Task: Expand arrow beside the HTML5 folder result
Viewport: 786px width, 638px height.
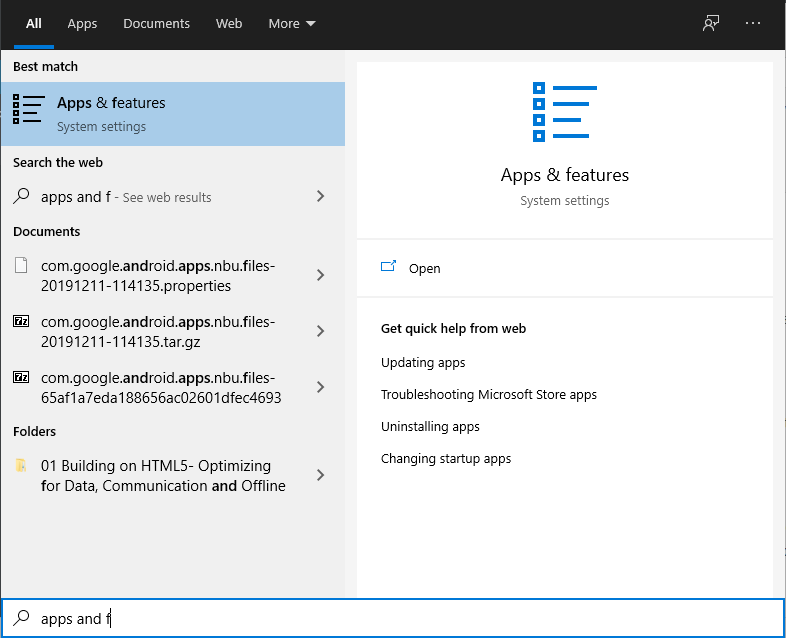Action: (x=320, y=475)
